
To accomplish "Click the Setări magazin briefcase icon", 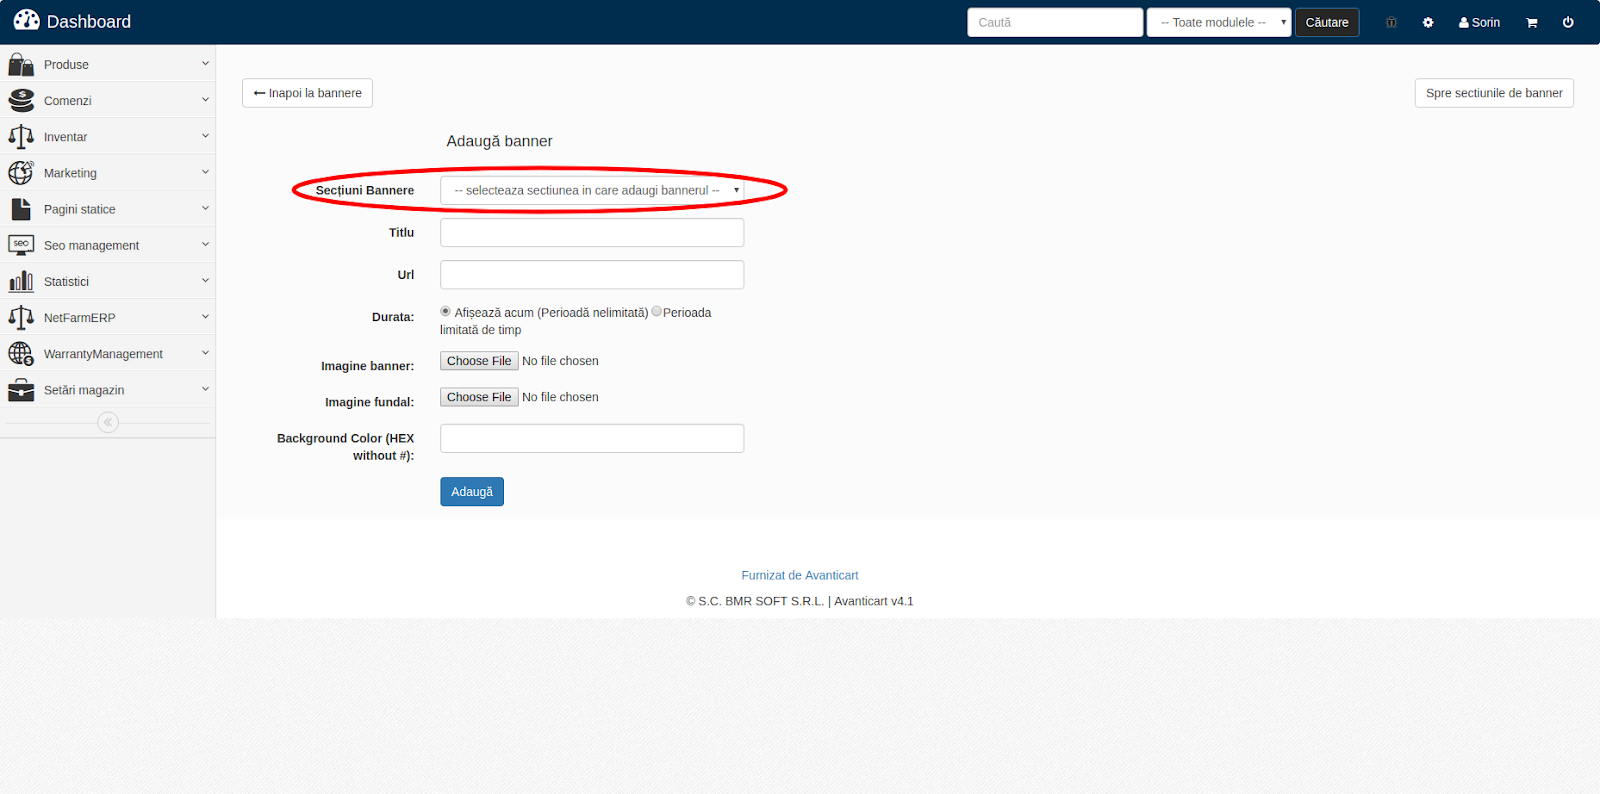I will point(21,390).
